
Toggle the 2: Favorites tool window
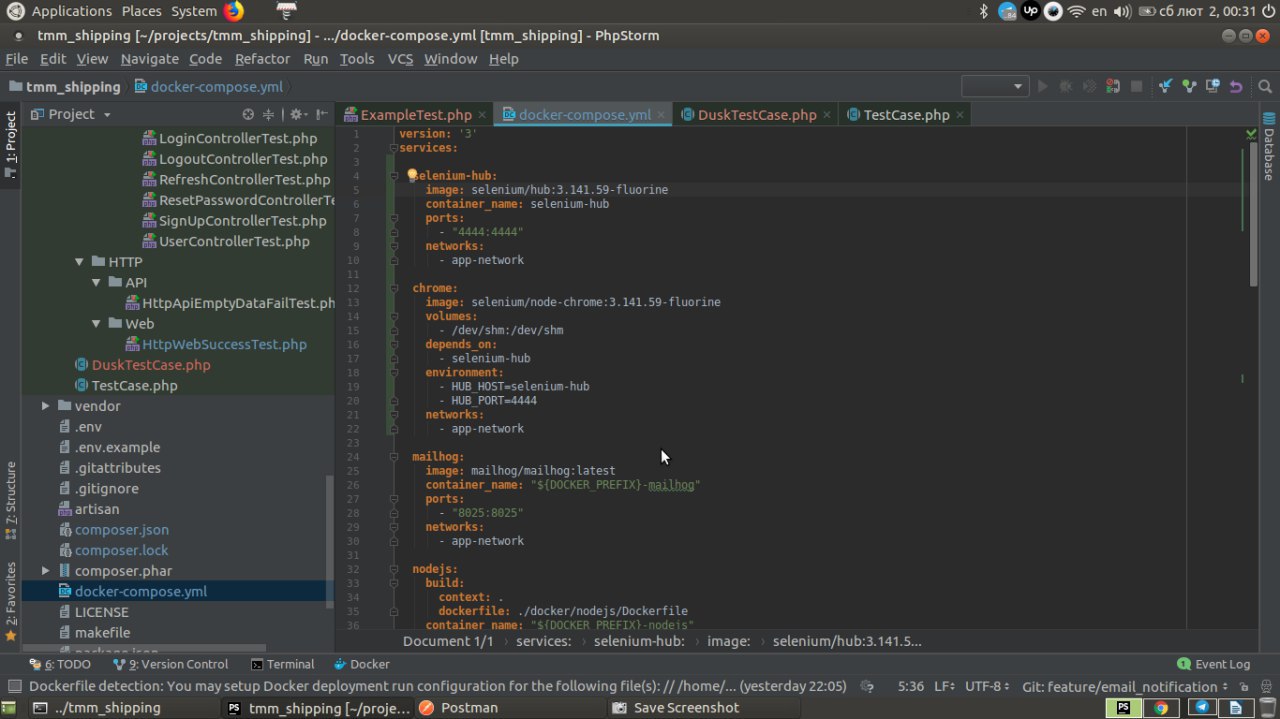tap(11, 600)
